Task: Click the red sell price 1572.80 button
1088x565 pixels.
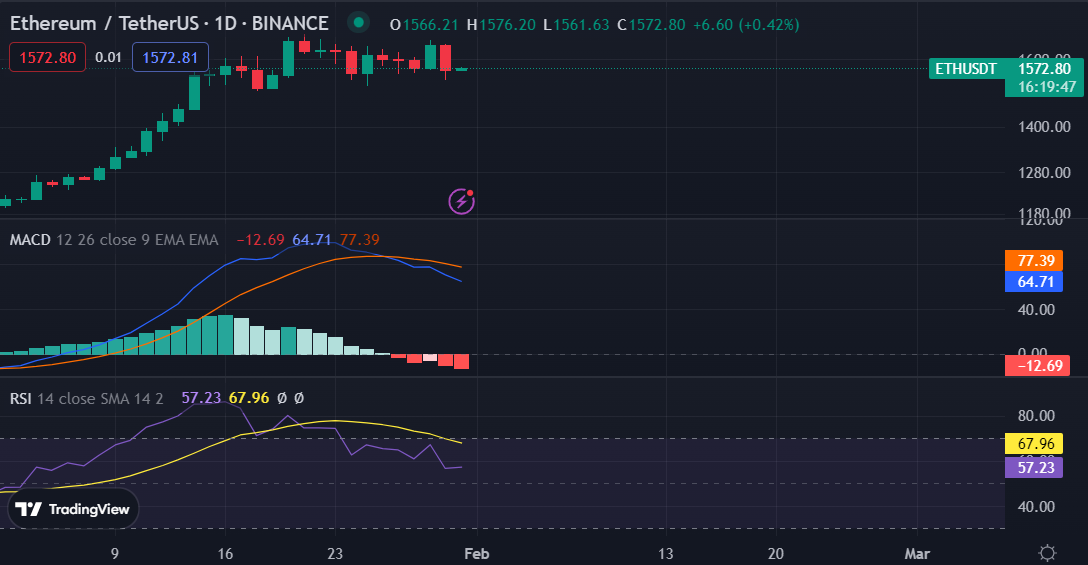Action: pyautogui.click(x=47, y=57)
